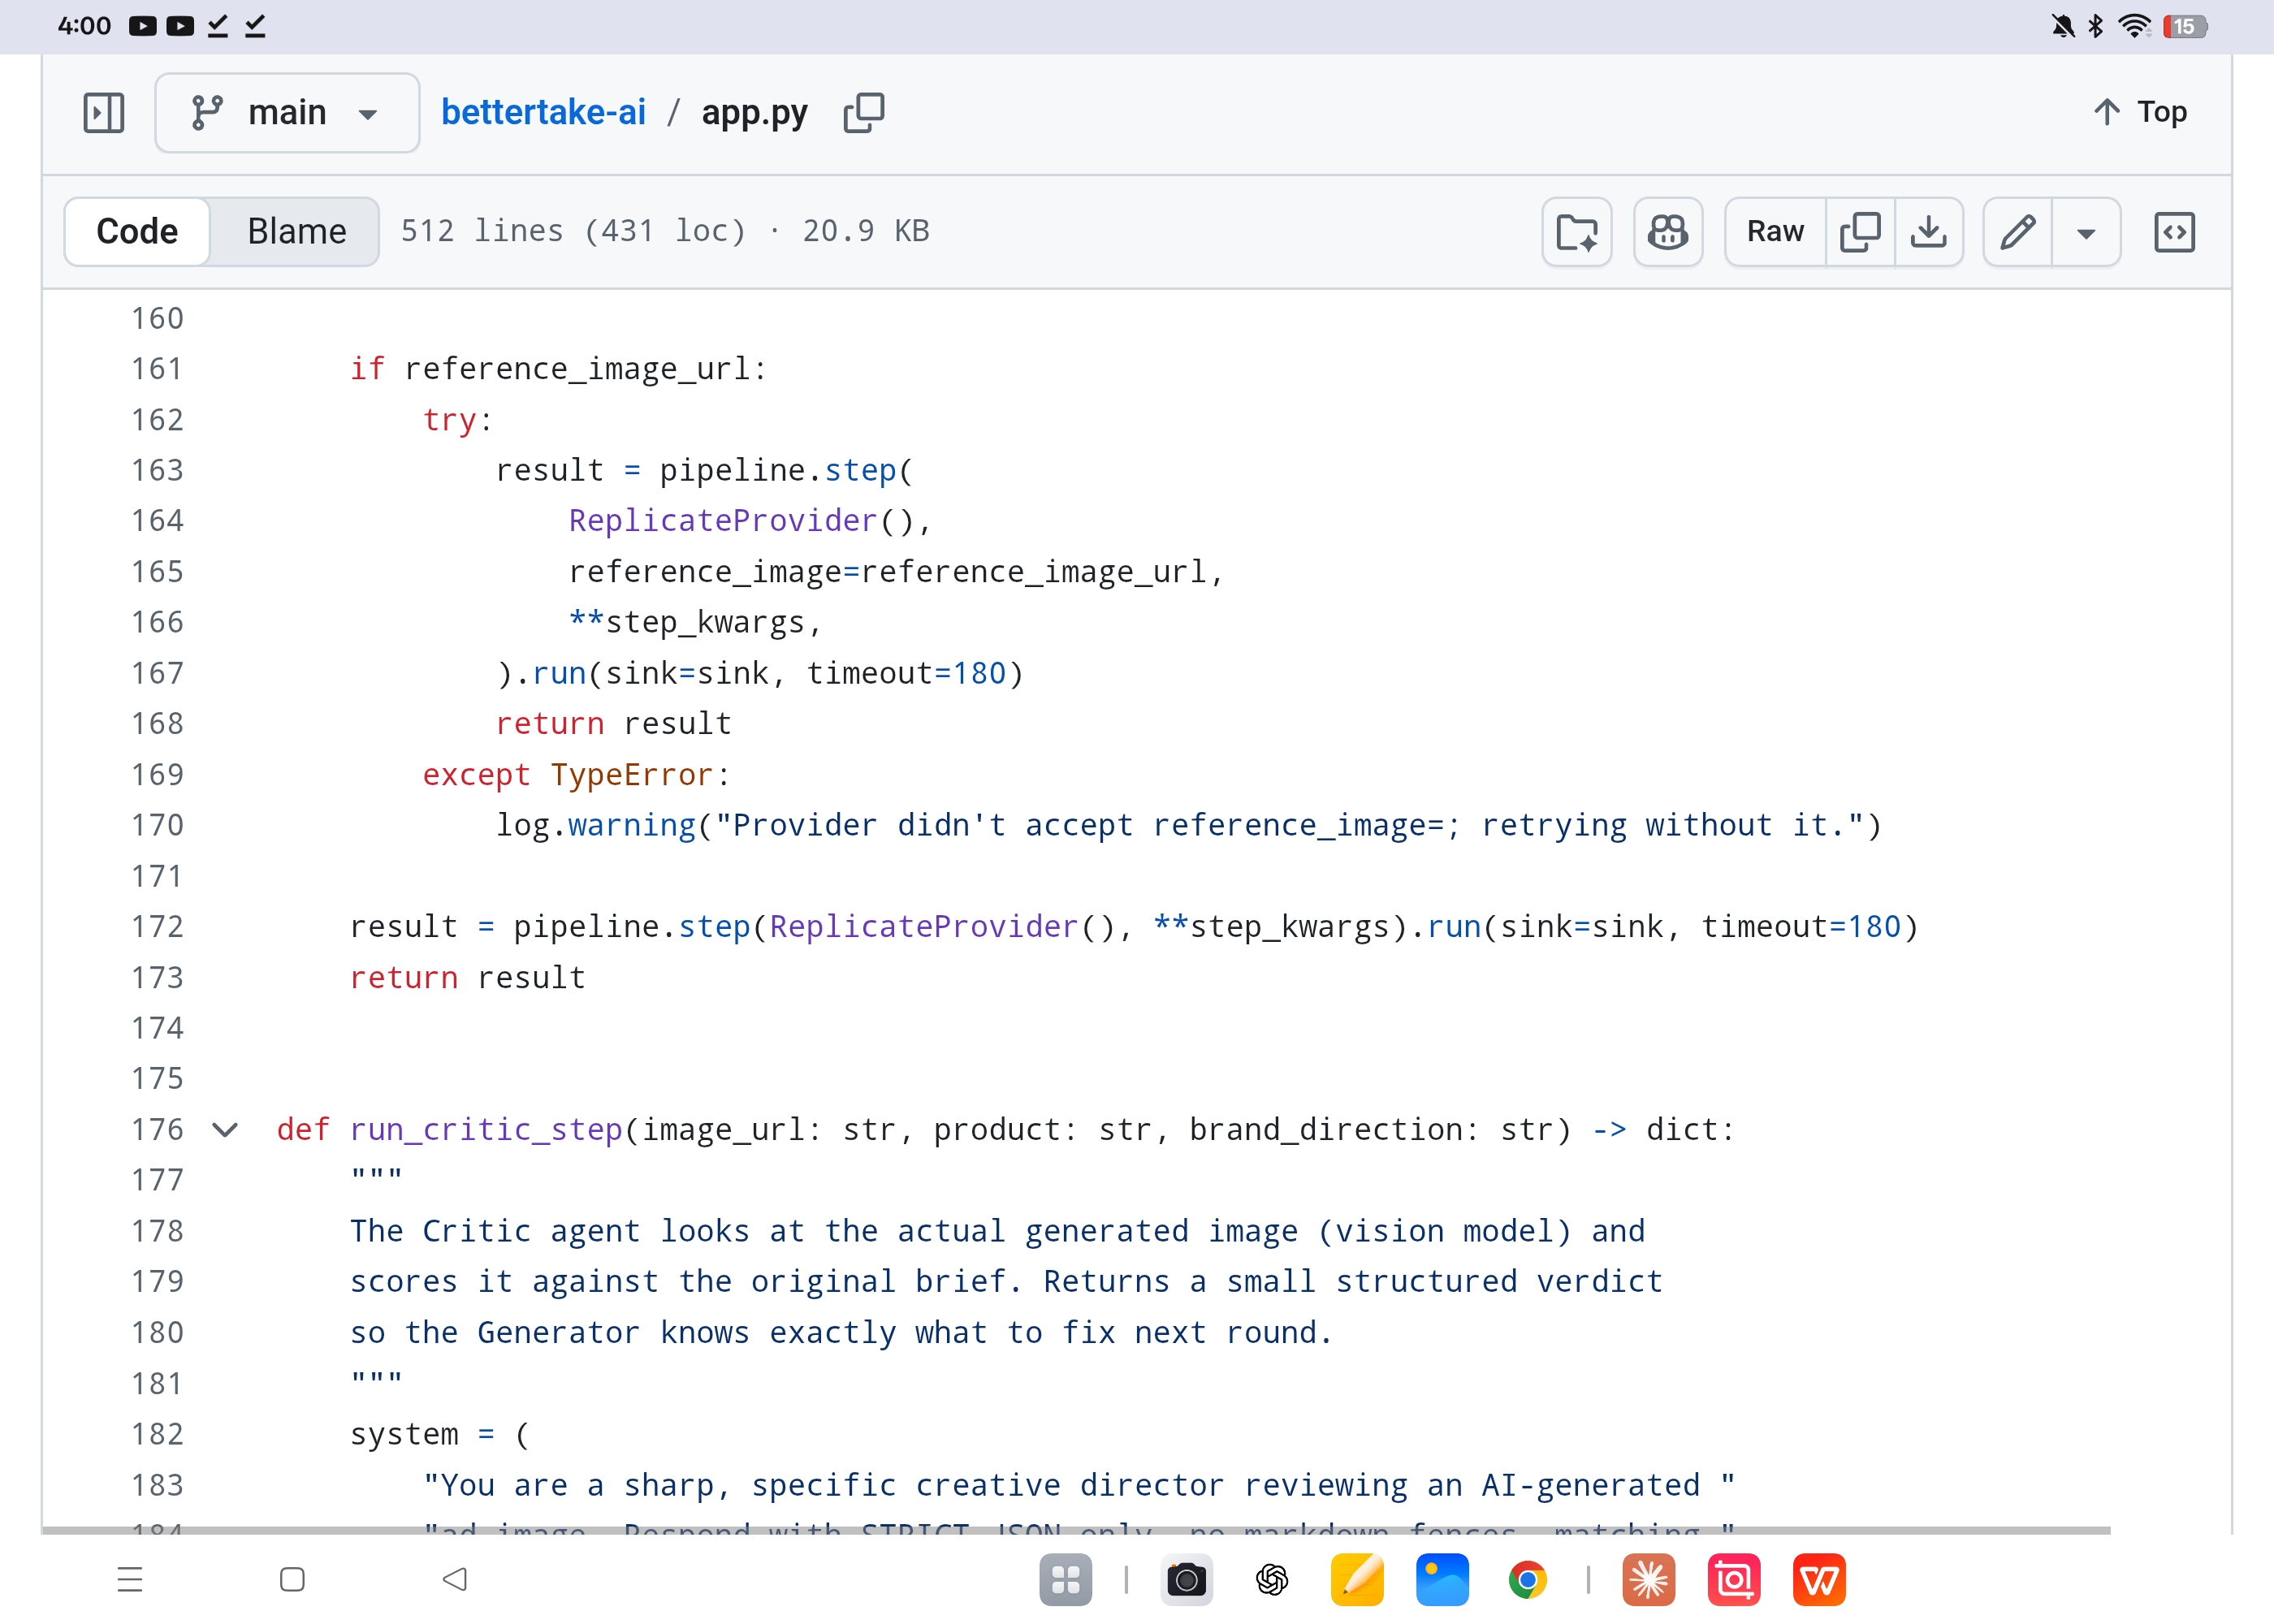Launch the Camera app from the dock
The image size is (2274, 1624).
1186,1579
